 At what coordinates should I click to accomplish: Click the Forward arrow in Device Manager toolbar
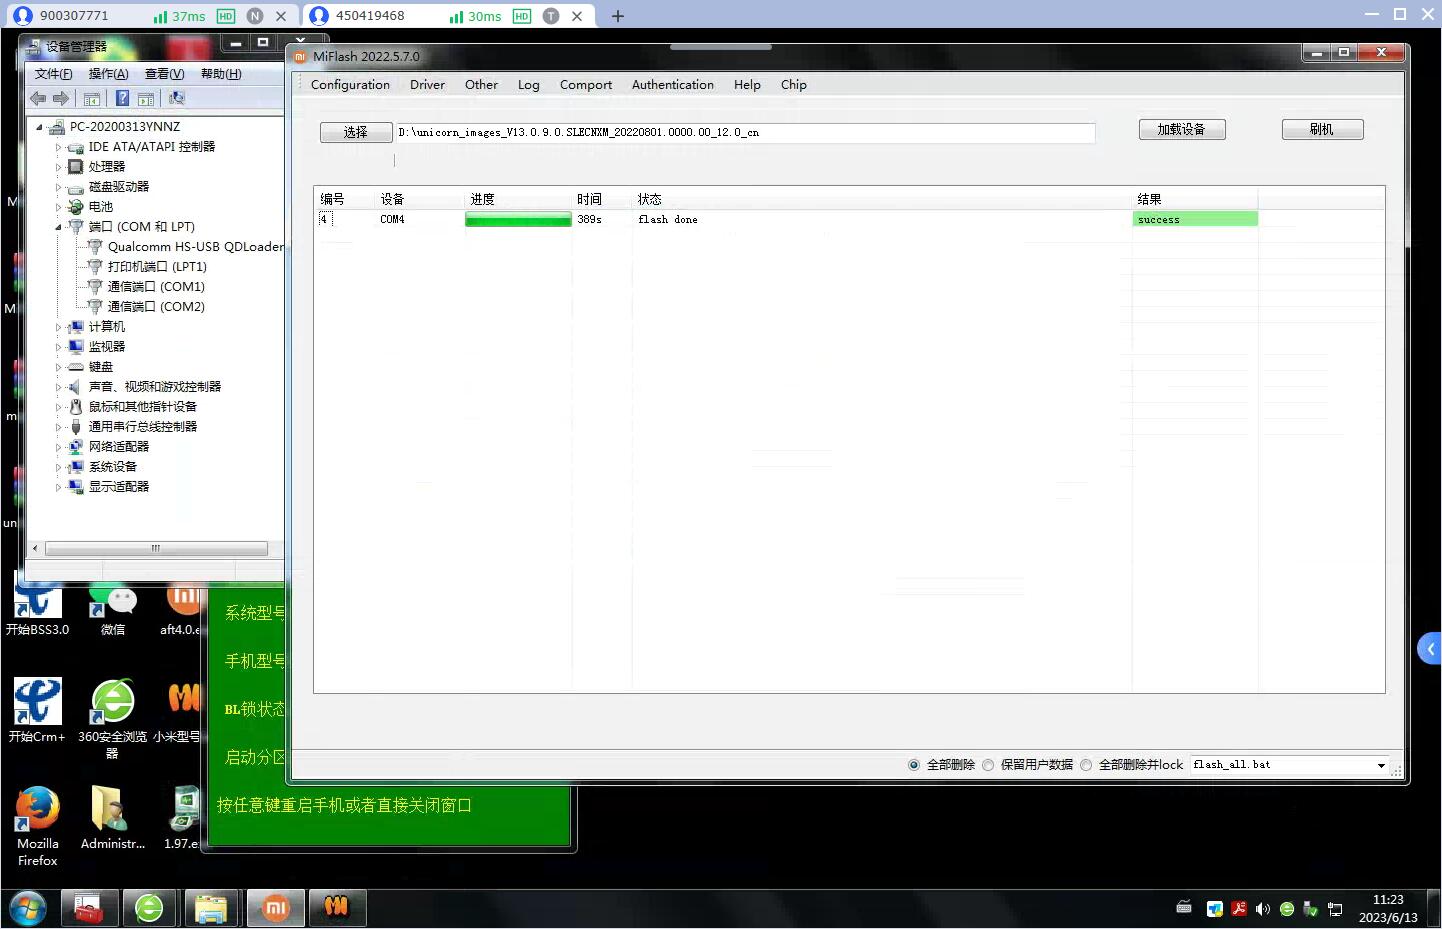point(61,98)
